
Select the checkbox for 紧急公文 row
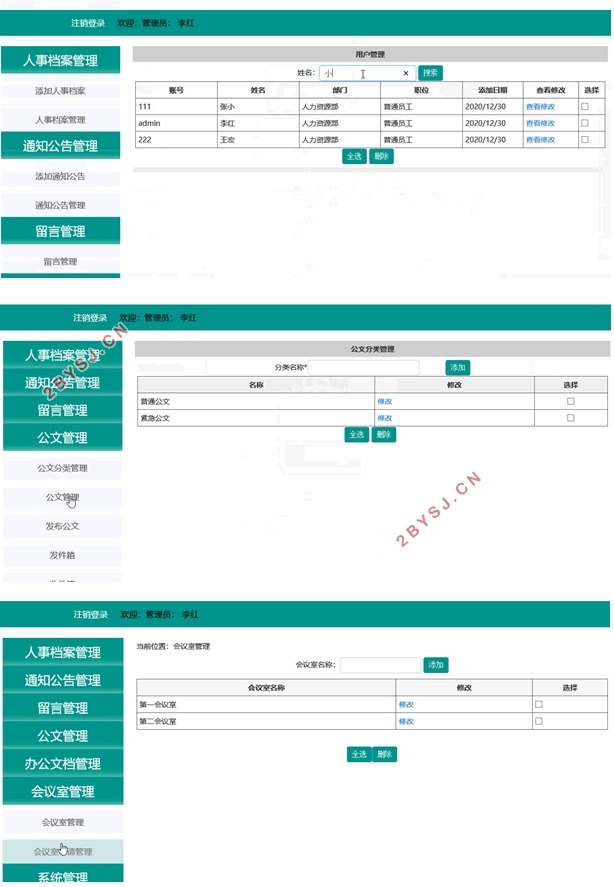(x=570, y=418)
